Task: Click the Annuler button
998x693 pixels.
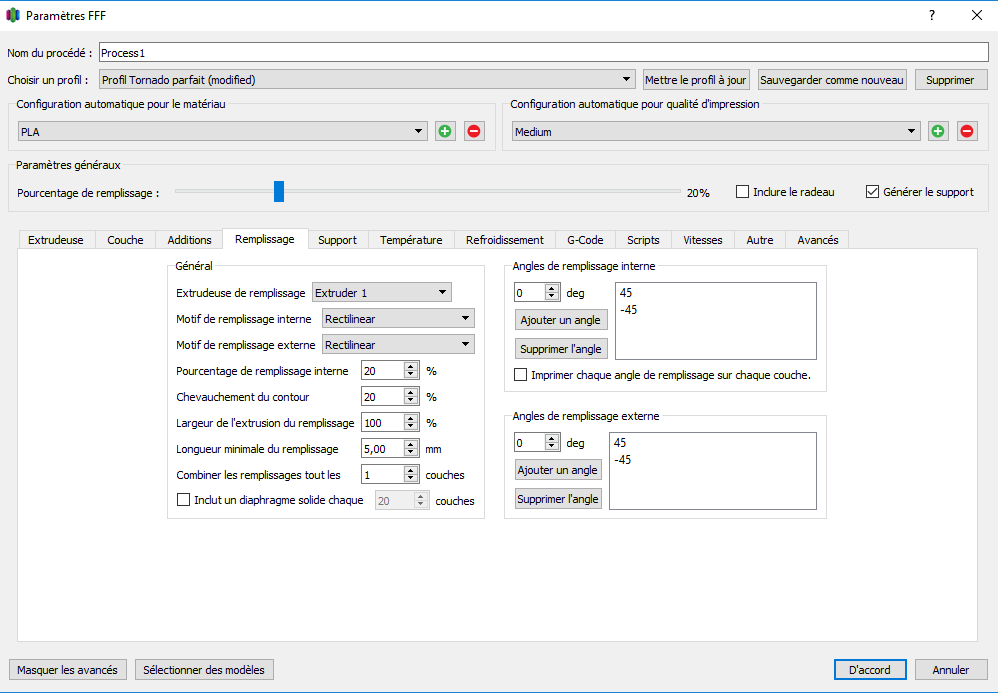Action: pyautogui.click(x=951, y=669)
